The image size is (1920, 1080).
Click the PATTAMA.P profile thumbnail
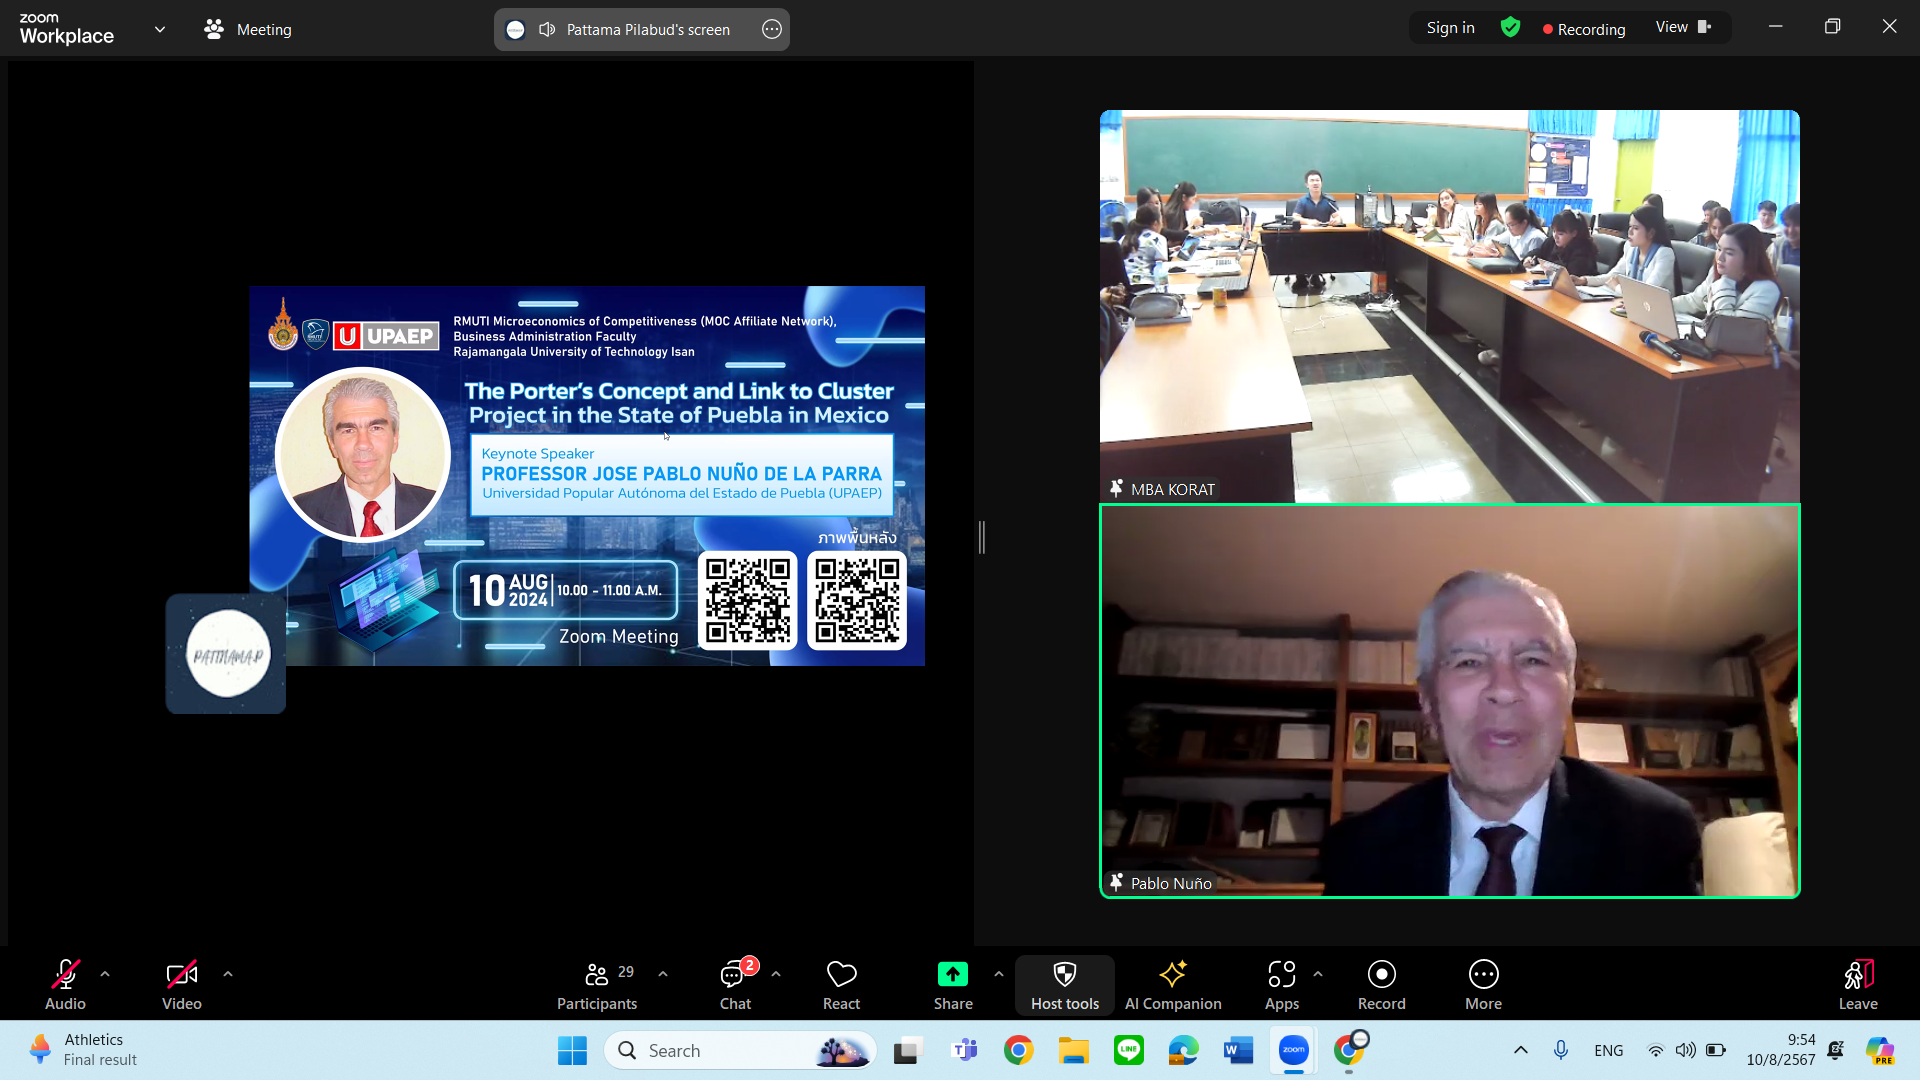(226, 654)
